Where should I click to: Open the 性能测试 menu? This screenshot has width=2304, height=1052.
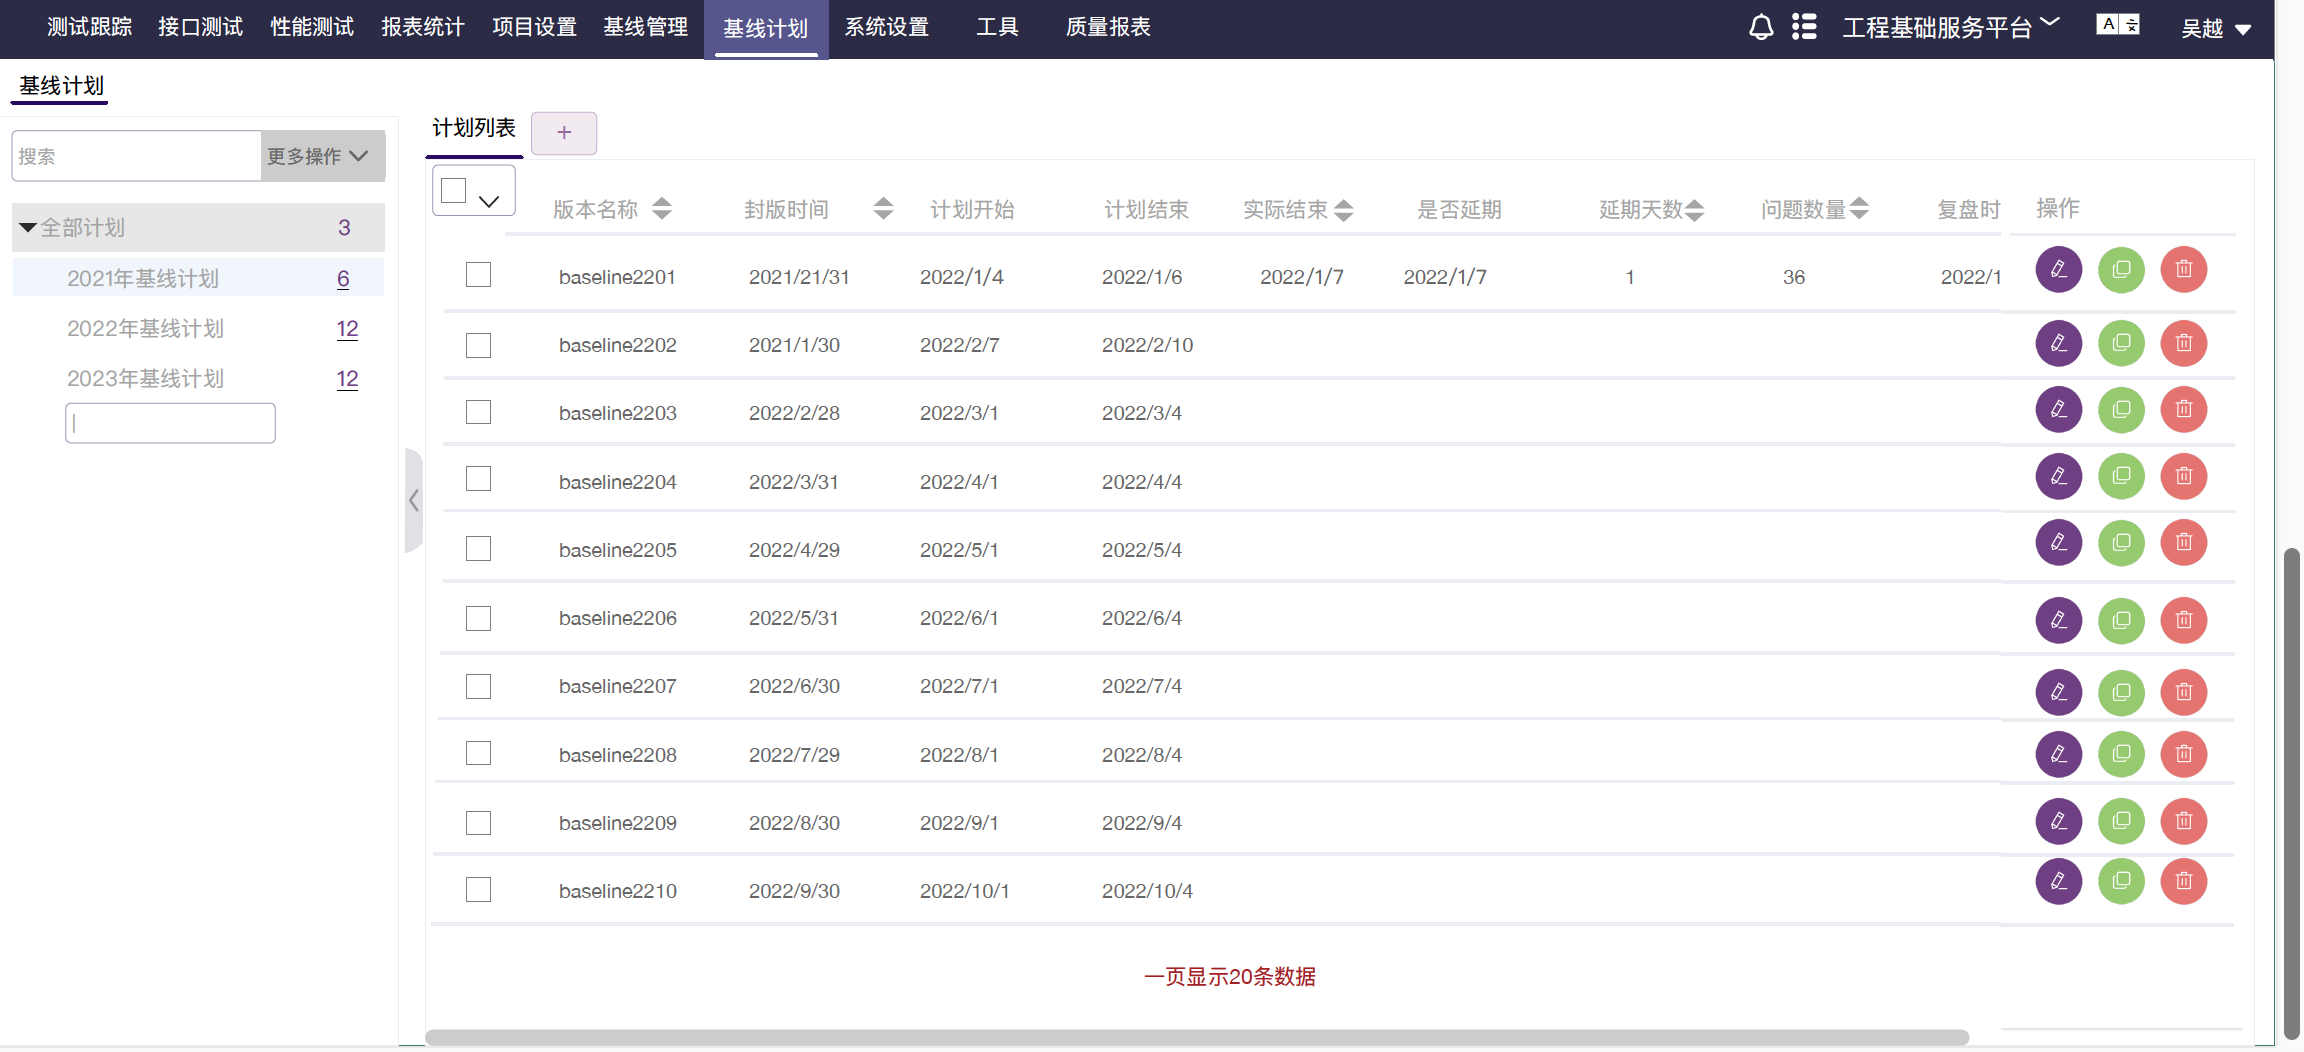pyautogui.click(x=312, y=27)
